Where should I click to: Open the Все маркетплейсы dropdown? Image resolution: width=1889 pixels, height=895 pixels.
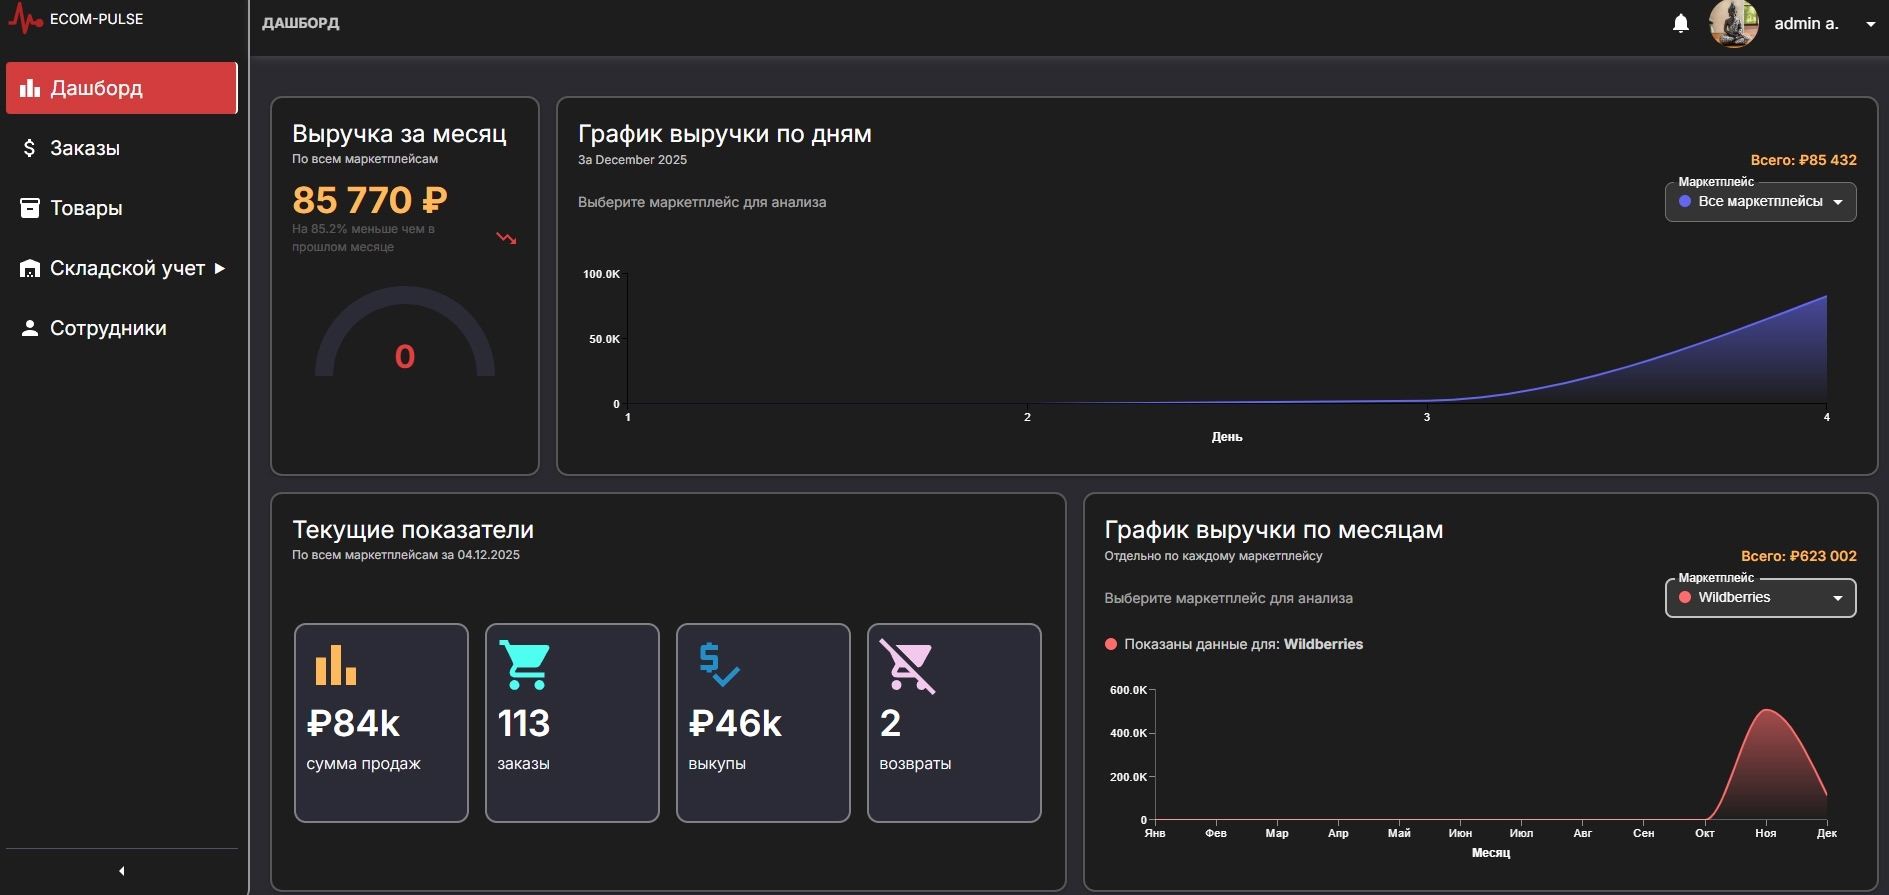click(1760, 202)
